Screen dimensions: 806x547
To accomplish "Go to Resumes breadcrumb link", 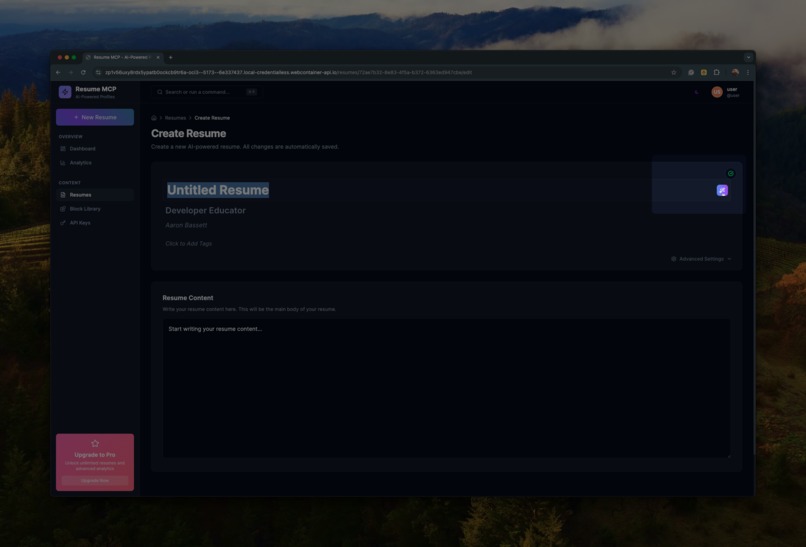I will click(175, 118).
